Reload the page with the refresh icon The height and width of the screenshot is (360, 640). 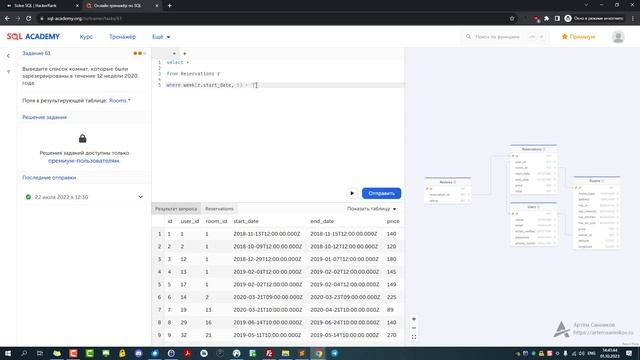[29, 18]
